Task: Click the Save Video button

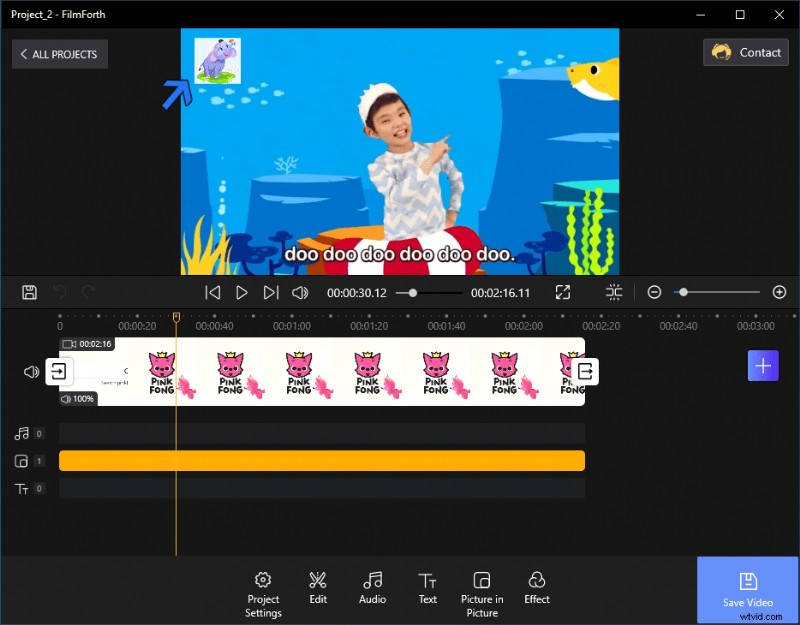Action: [x=747, y=590]
